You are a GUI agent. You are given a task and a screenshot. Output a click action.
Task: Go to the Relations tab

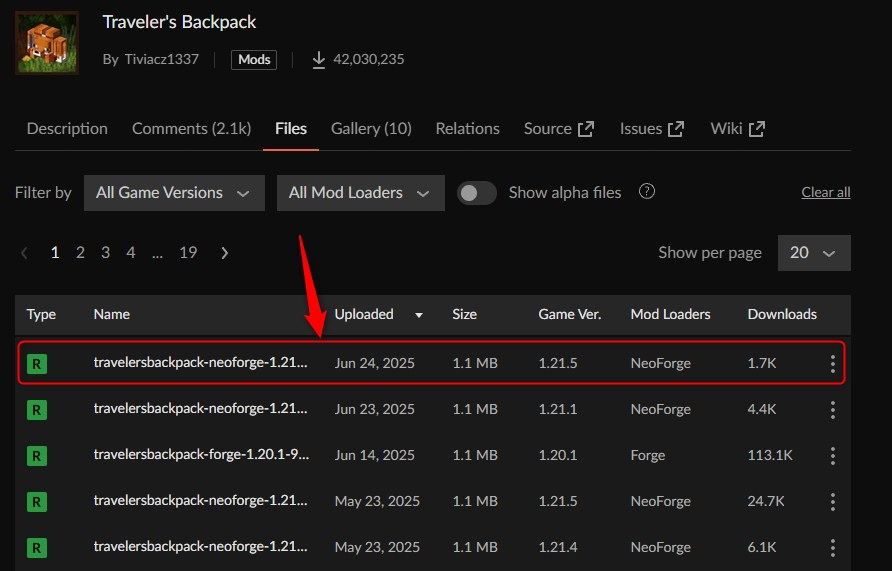tap(468, 129)
